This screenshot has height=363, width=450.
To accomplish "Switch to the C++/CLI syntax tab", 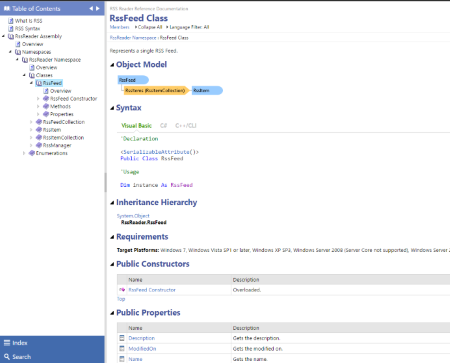I will tap(186, 126).
